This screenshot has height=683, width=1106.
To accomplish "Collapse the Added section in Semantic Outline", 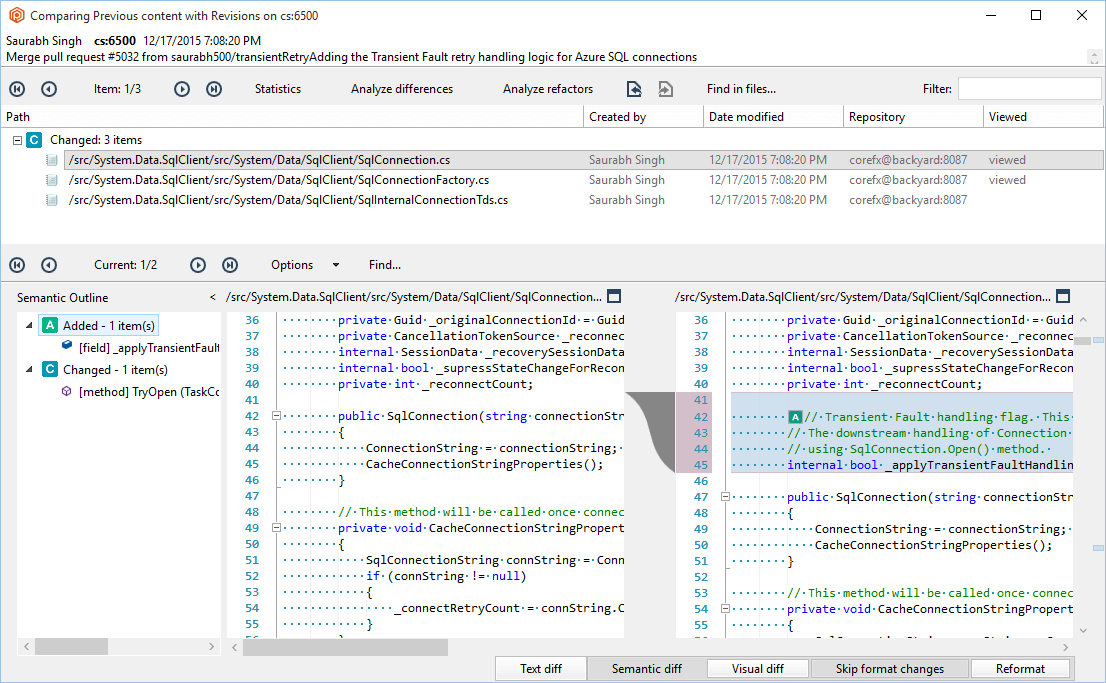I will click(x=28, y=325).
